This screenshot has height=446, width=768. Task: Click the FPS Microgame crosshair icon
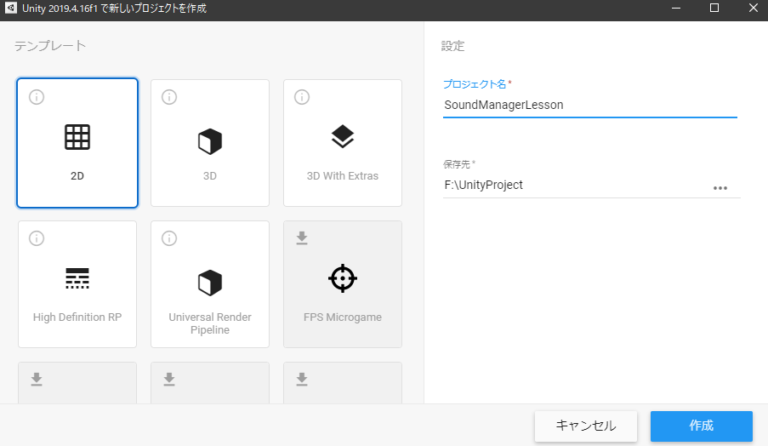343,279
